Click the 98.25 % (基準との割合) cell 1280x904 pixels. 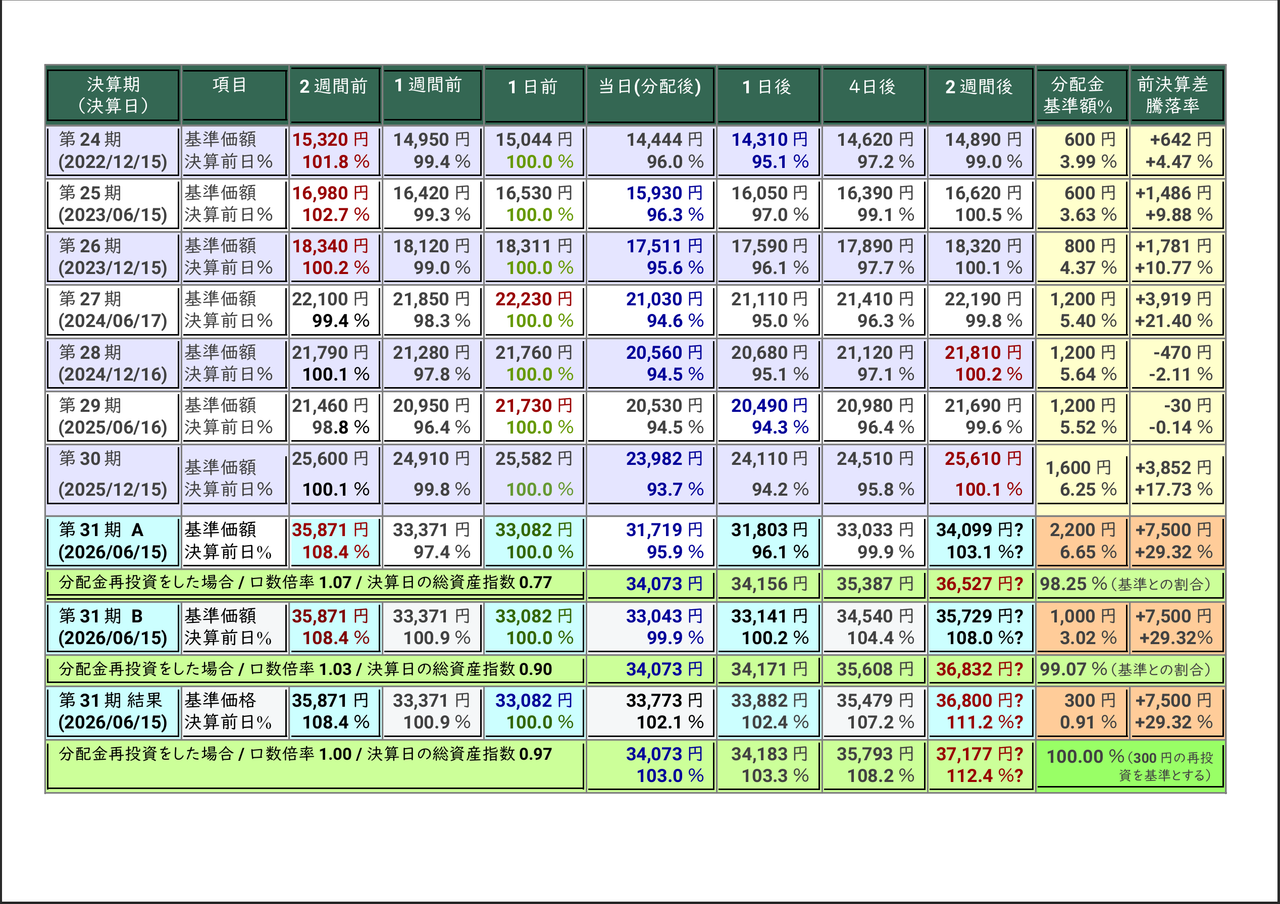1130,583
